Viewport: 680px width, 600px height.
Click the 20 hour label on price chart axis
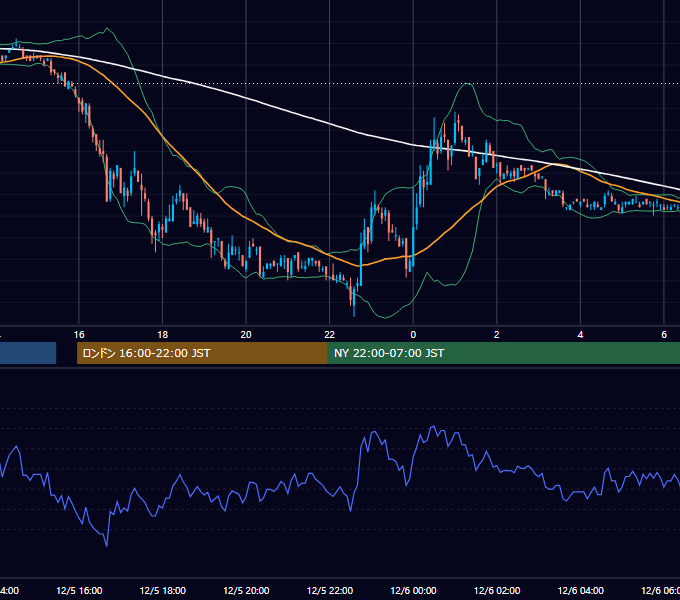tap(246, 335)
